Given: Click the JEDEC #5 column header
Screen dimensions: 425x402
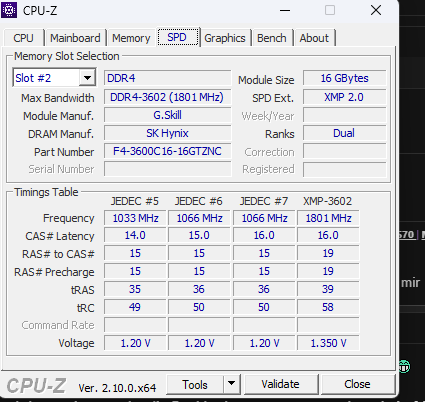Looking at the screenshot, I should [135, 201].
